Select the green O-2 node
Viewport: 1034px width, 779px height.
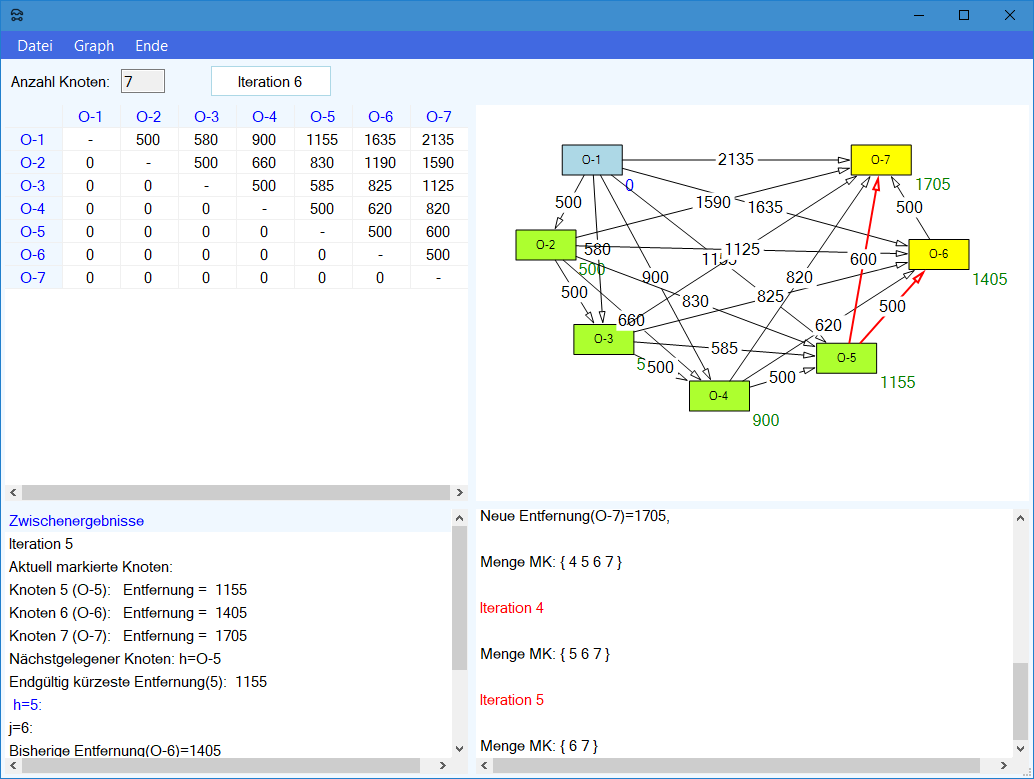[x=545, y=245]
